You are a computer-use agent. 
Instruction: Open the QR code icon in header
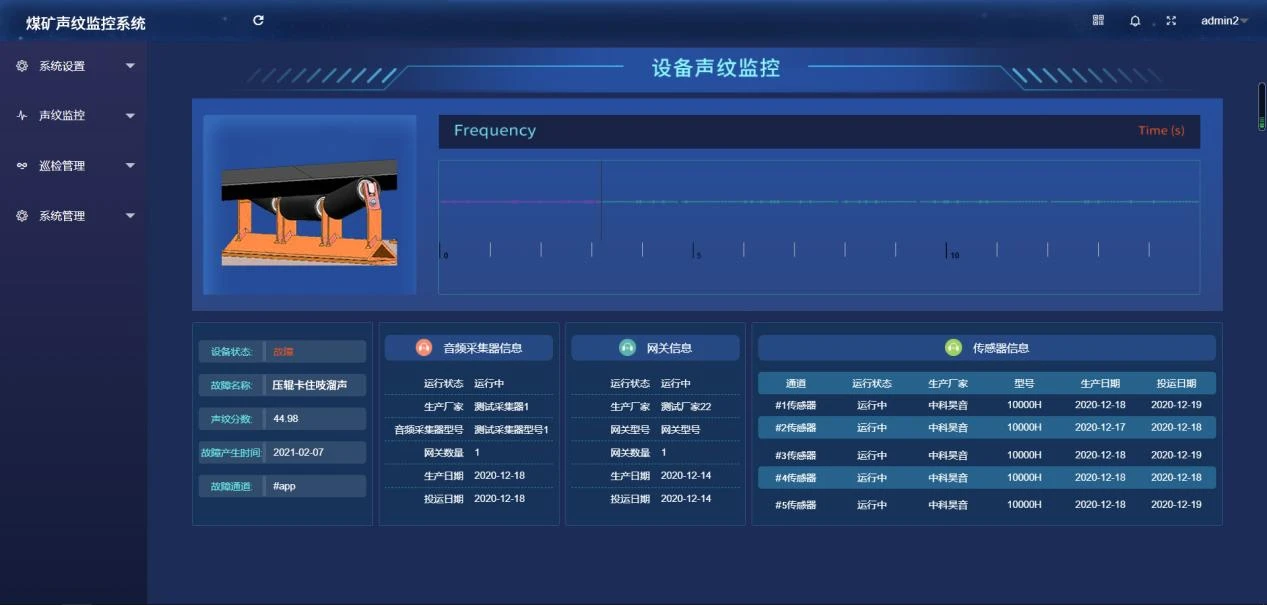1098,20
